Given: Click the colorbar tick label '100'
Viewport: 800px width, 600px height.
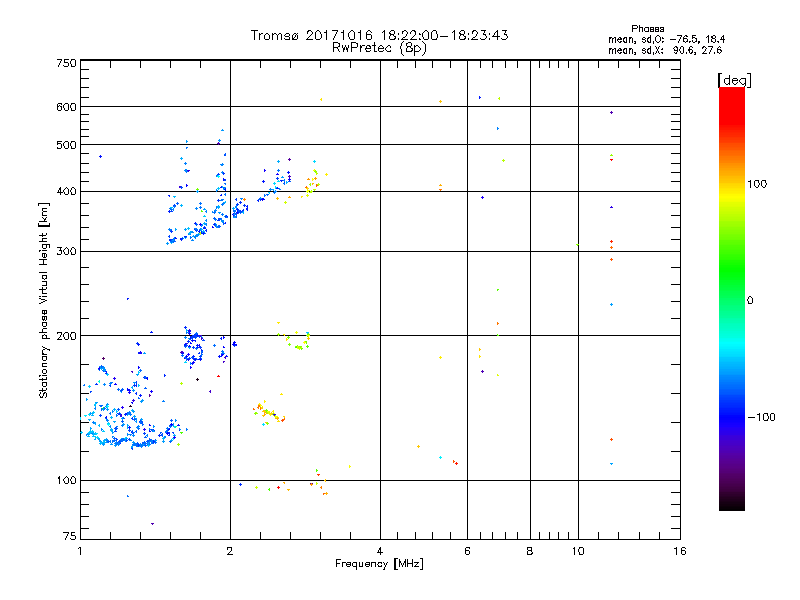Looking at the screenshot, I should [x=757, y=184].
